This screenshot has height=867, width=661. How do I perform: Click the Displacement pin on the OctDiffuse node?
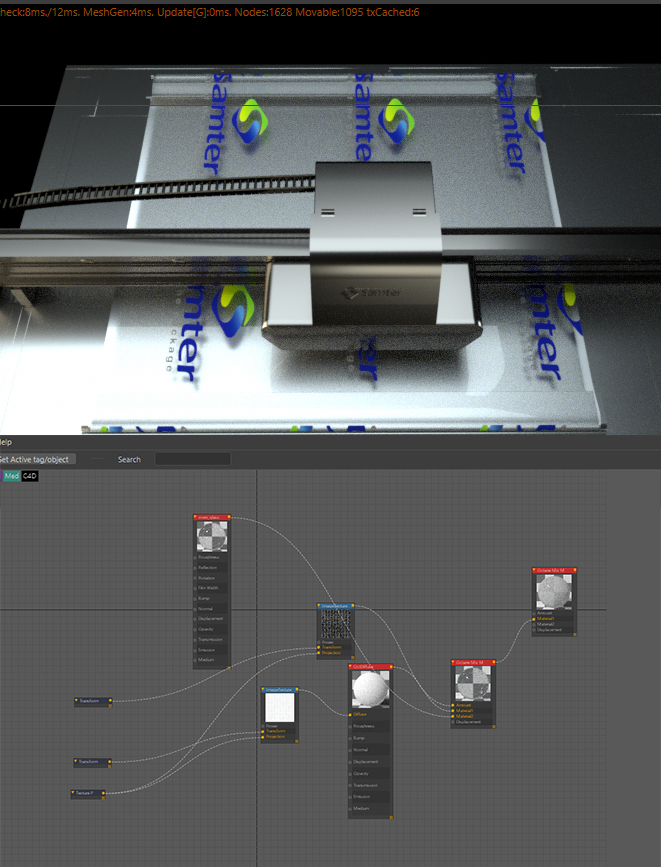click(351, 762)
